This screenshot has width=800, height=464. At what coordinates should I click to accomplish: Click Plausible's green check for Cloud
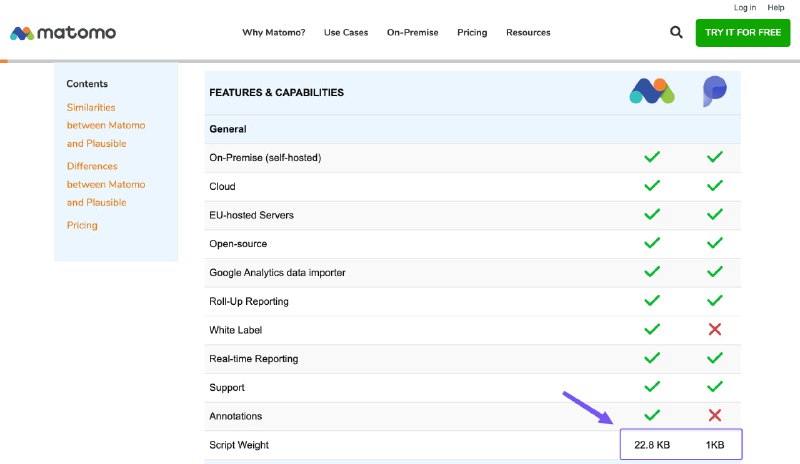pos(714,186)
